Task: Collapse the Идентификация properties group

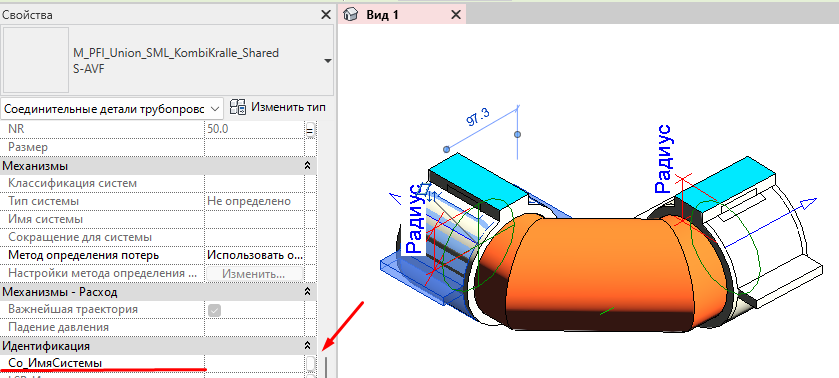Action: point(308,345)
